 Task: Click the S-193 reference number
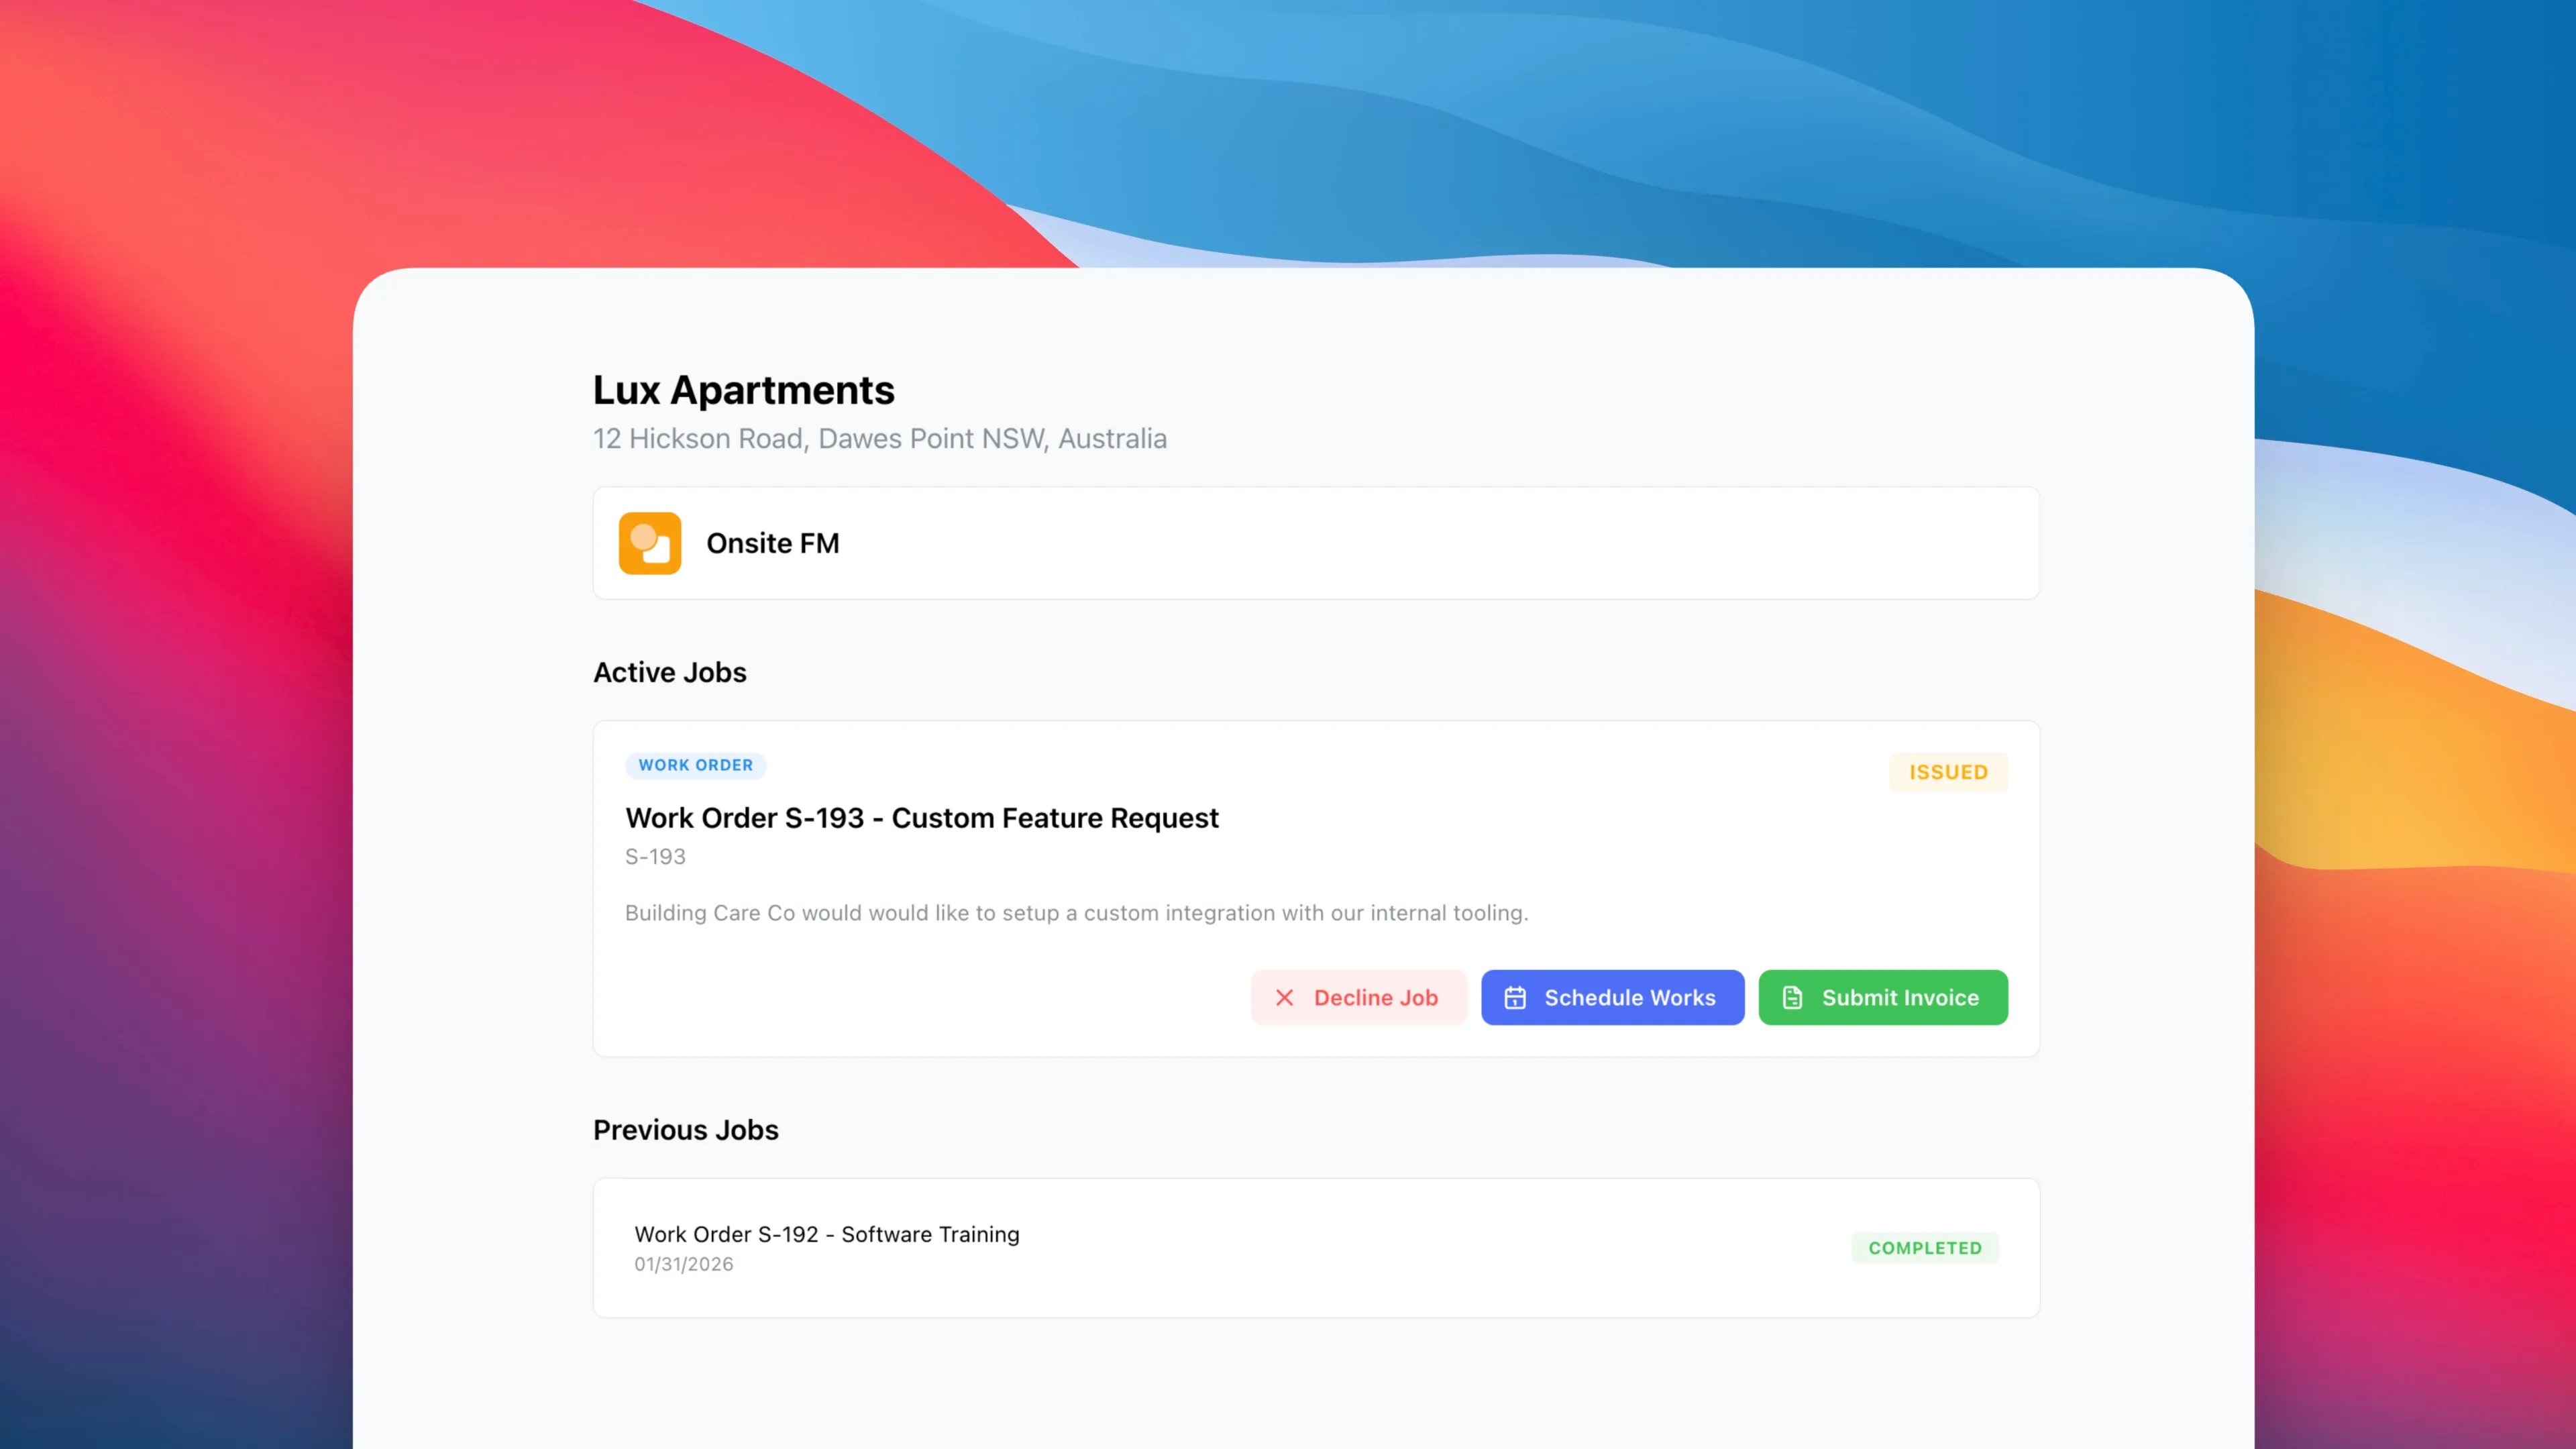[x=655, y=856]
